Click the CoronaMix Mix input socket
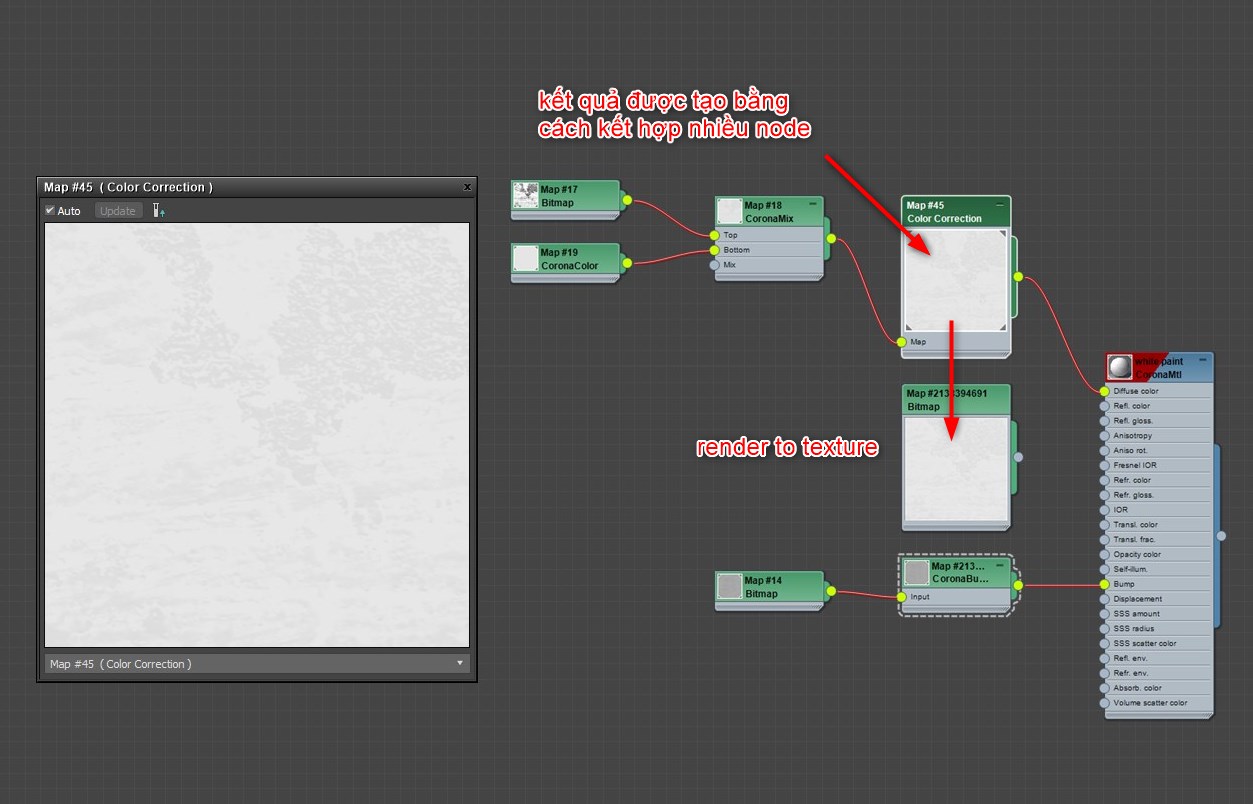 (x=714, y=265)
